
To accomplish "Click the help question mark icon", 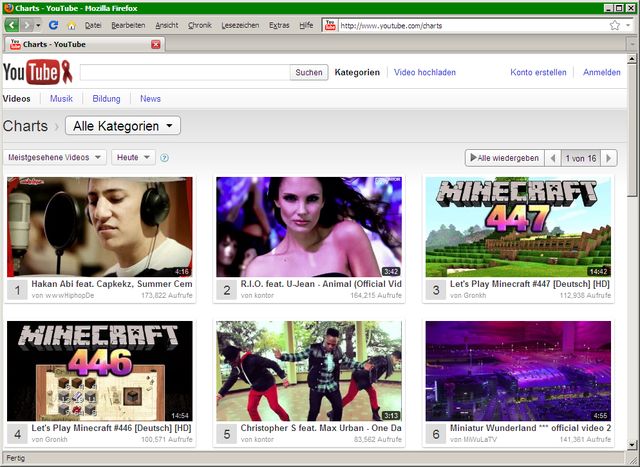I will tap(165, 158).
